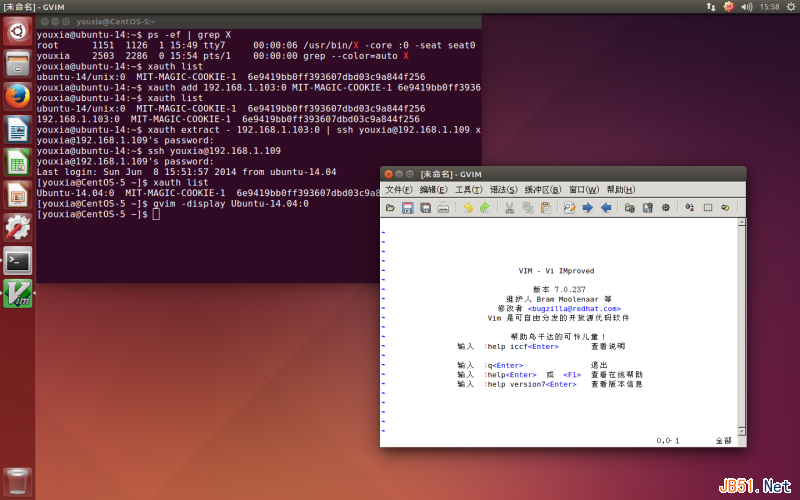Launch Firefox from the launcher
The image size is (800, 500).
click(x=18, y=96)
